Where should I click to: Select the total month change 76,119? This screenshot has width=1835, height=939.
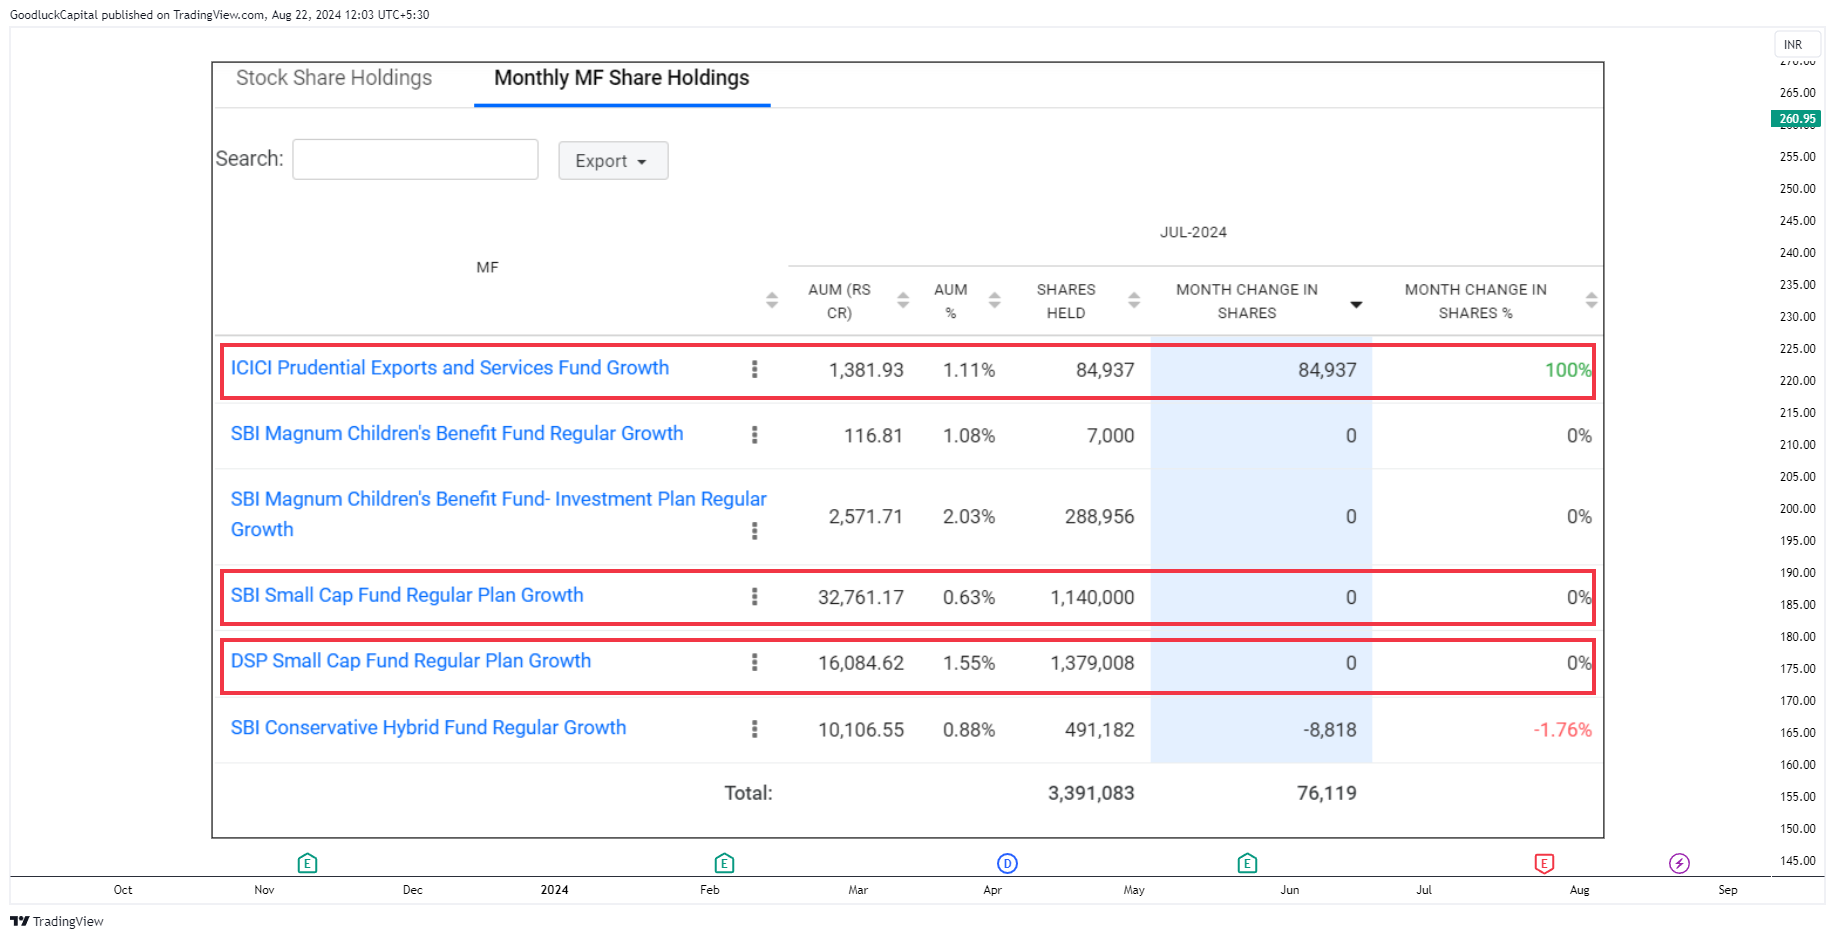(1327, 793)
